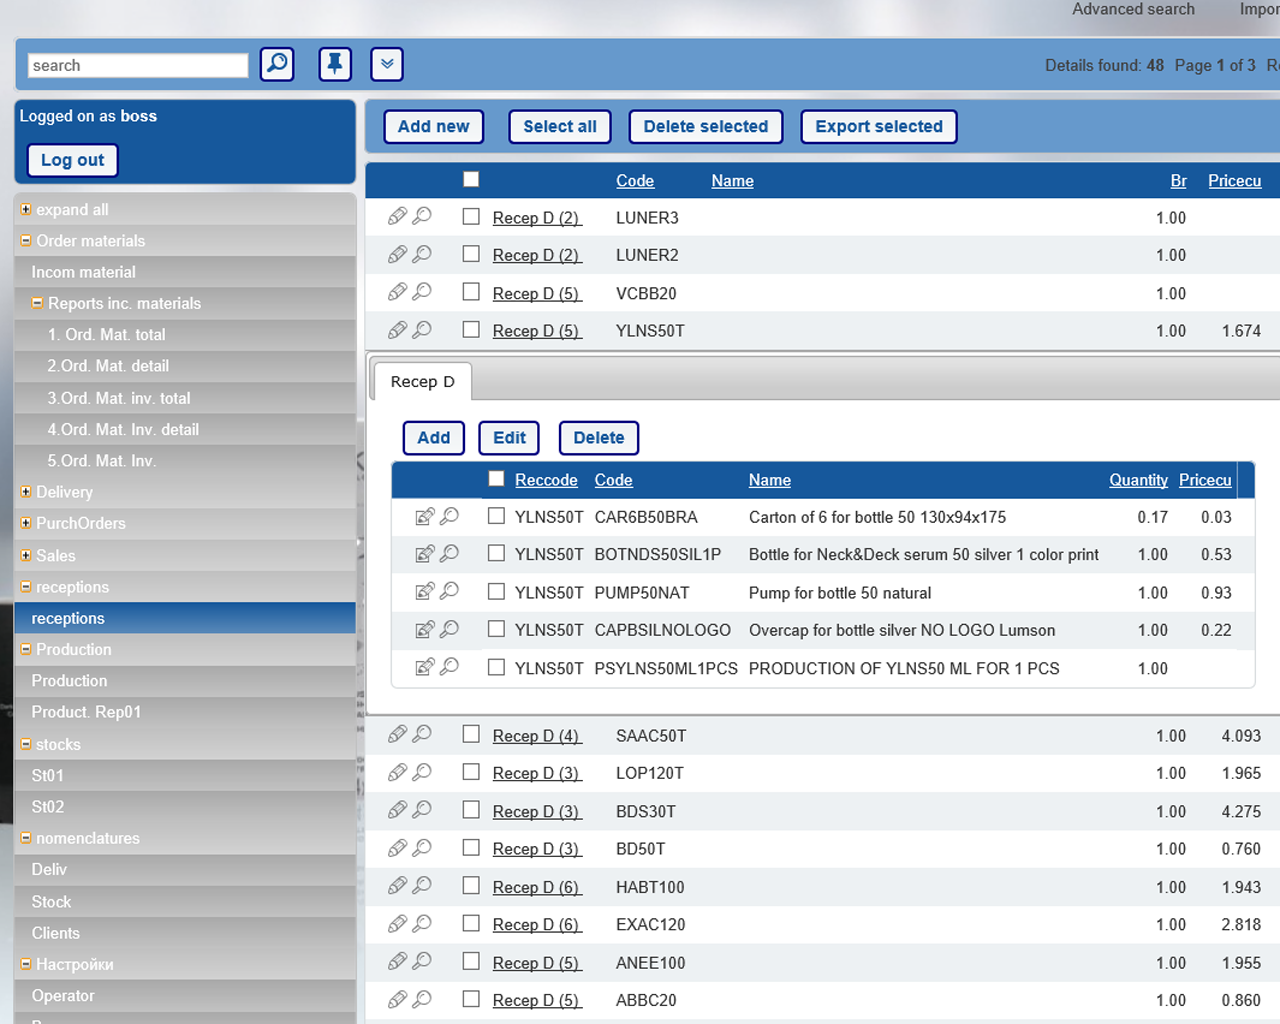
Task: Open Recep D (4) link for SAAC50T
Action: (536, 736)
